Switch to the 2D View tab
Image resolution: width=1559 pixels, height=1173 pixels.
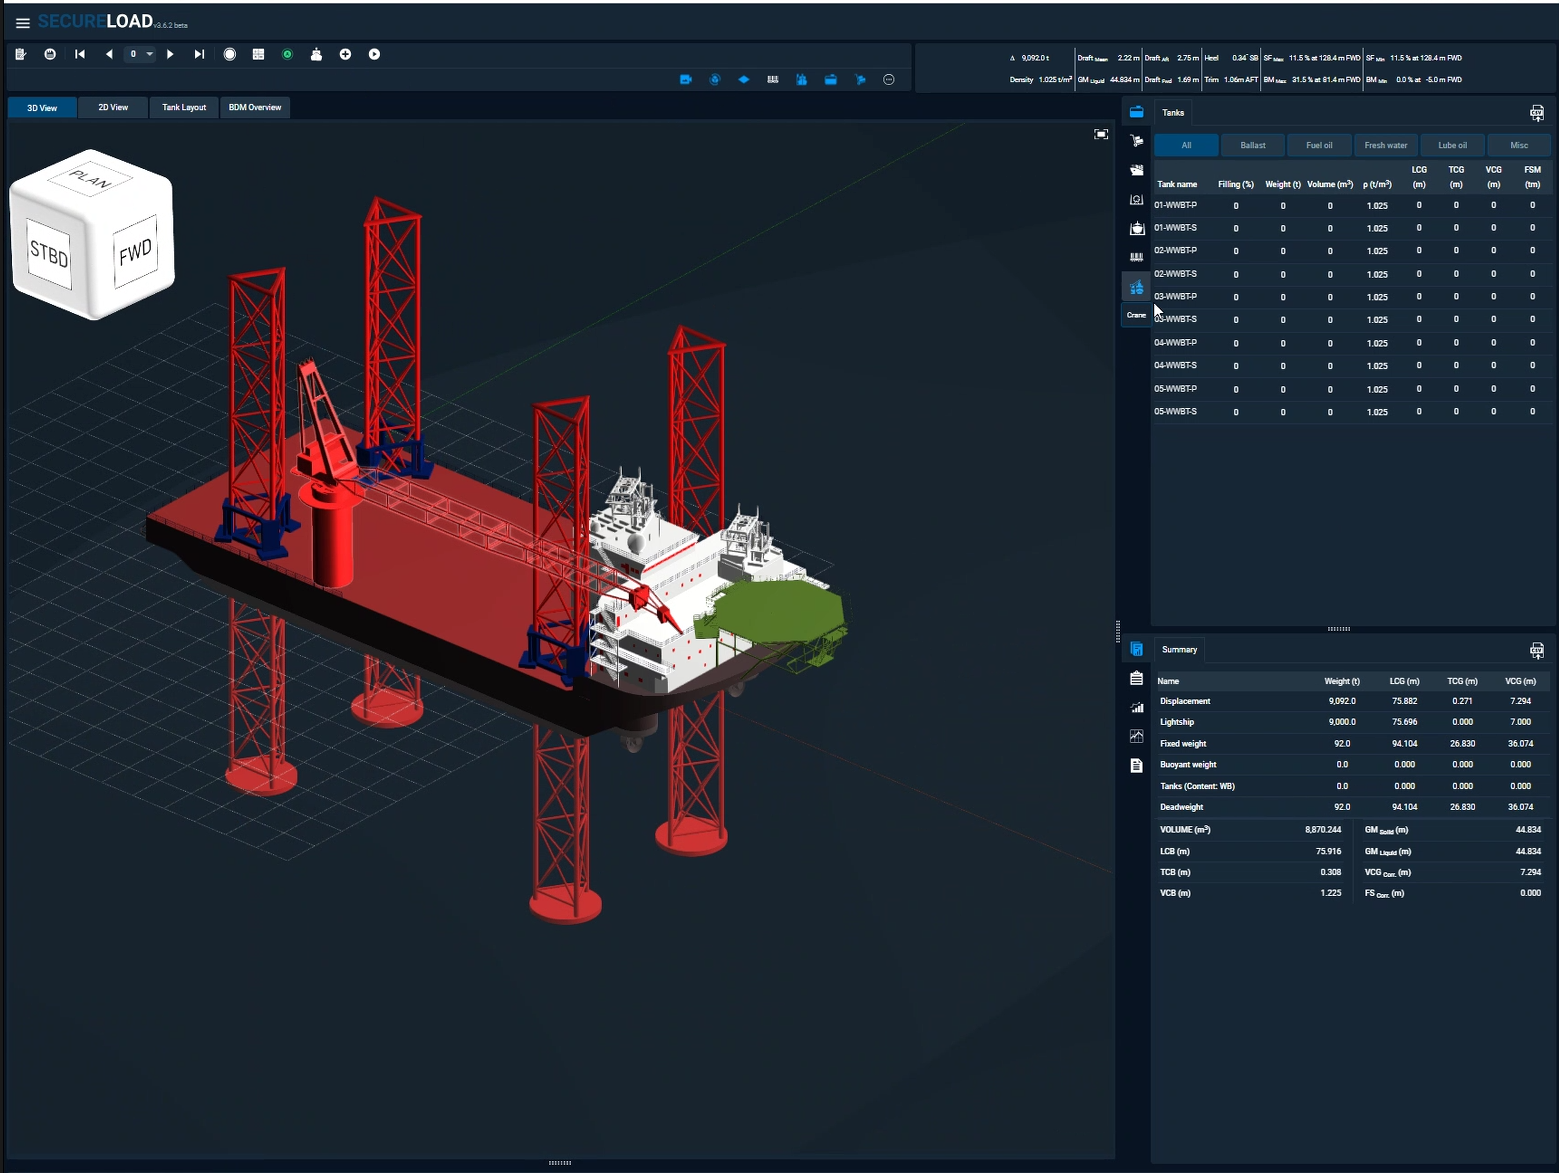click(x=113, y=108)
